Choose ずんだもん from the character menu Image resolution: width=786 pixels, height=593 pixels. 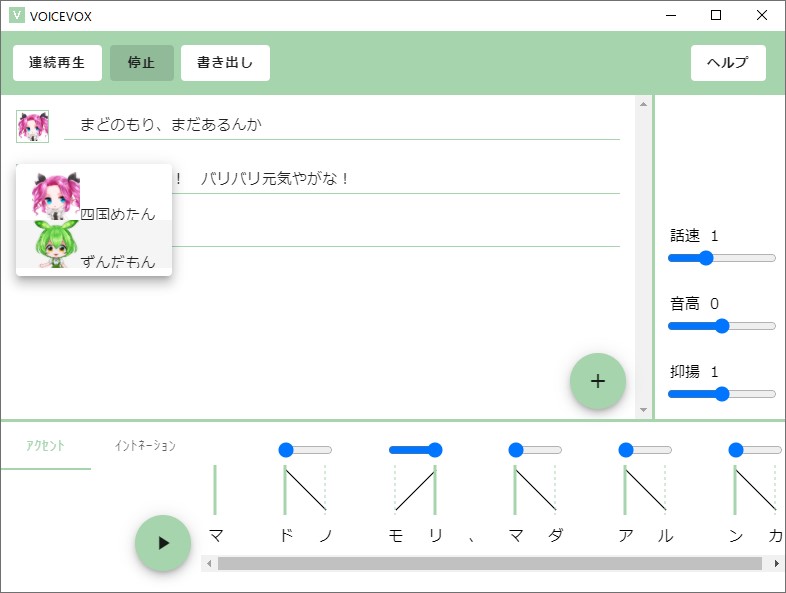click(94, 244)
